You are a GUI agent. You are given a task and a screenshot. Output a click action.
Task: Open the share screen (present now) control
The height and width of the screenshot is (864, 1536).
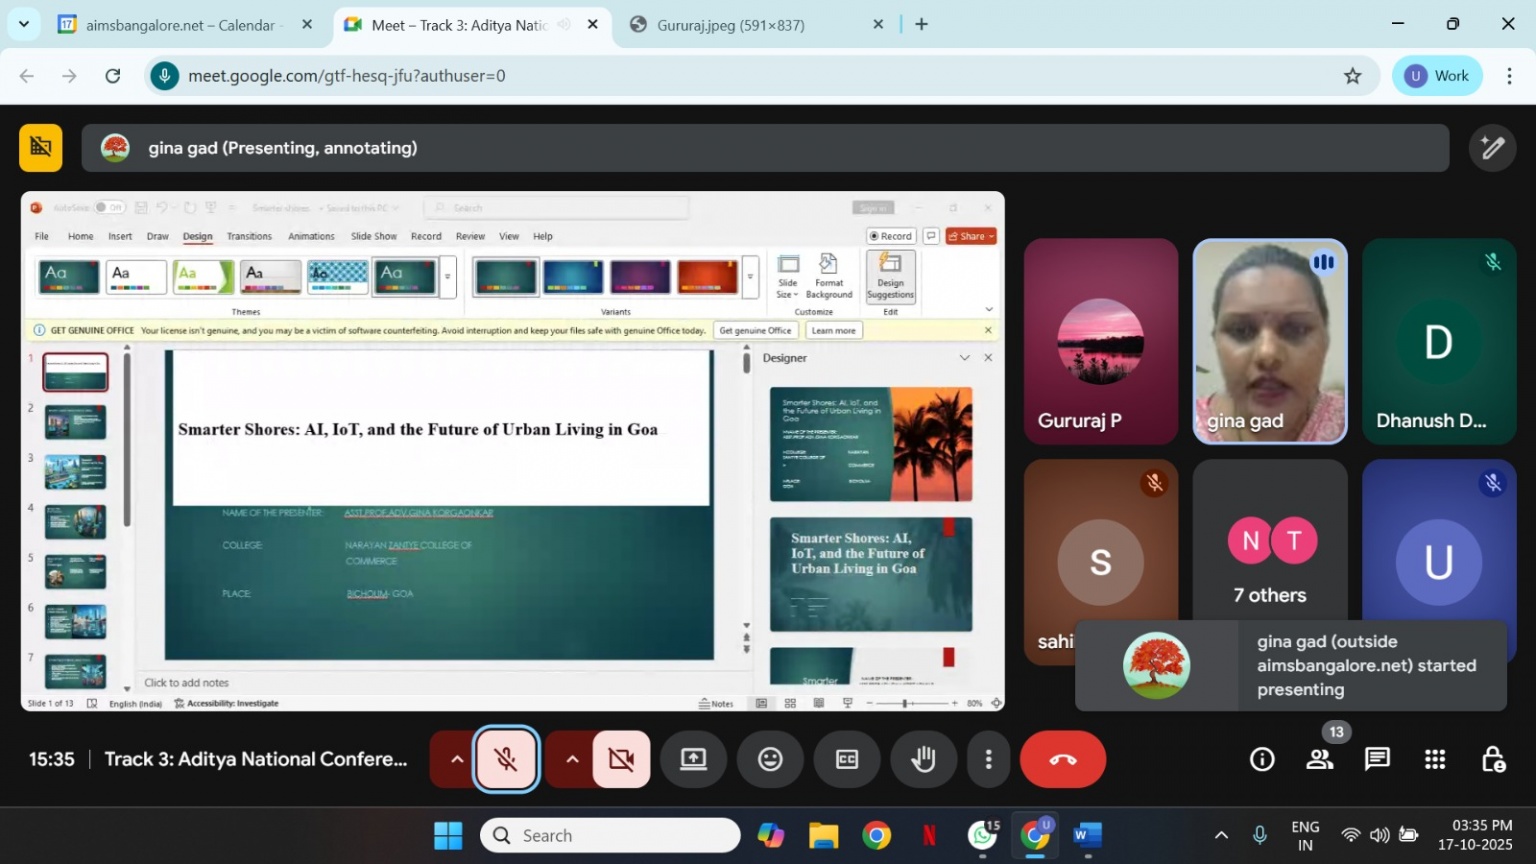(x=693, y=759)
